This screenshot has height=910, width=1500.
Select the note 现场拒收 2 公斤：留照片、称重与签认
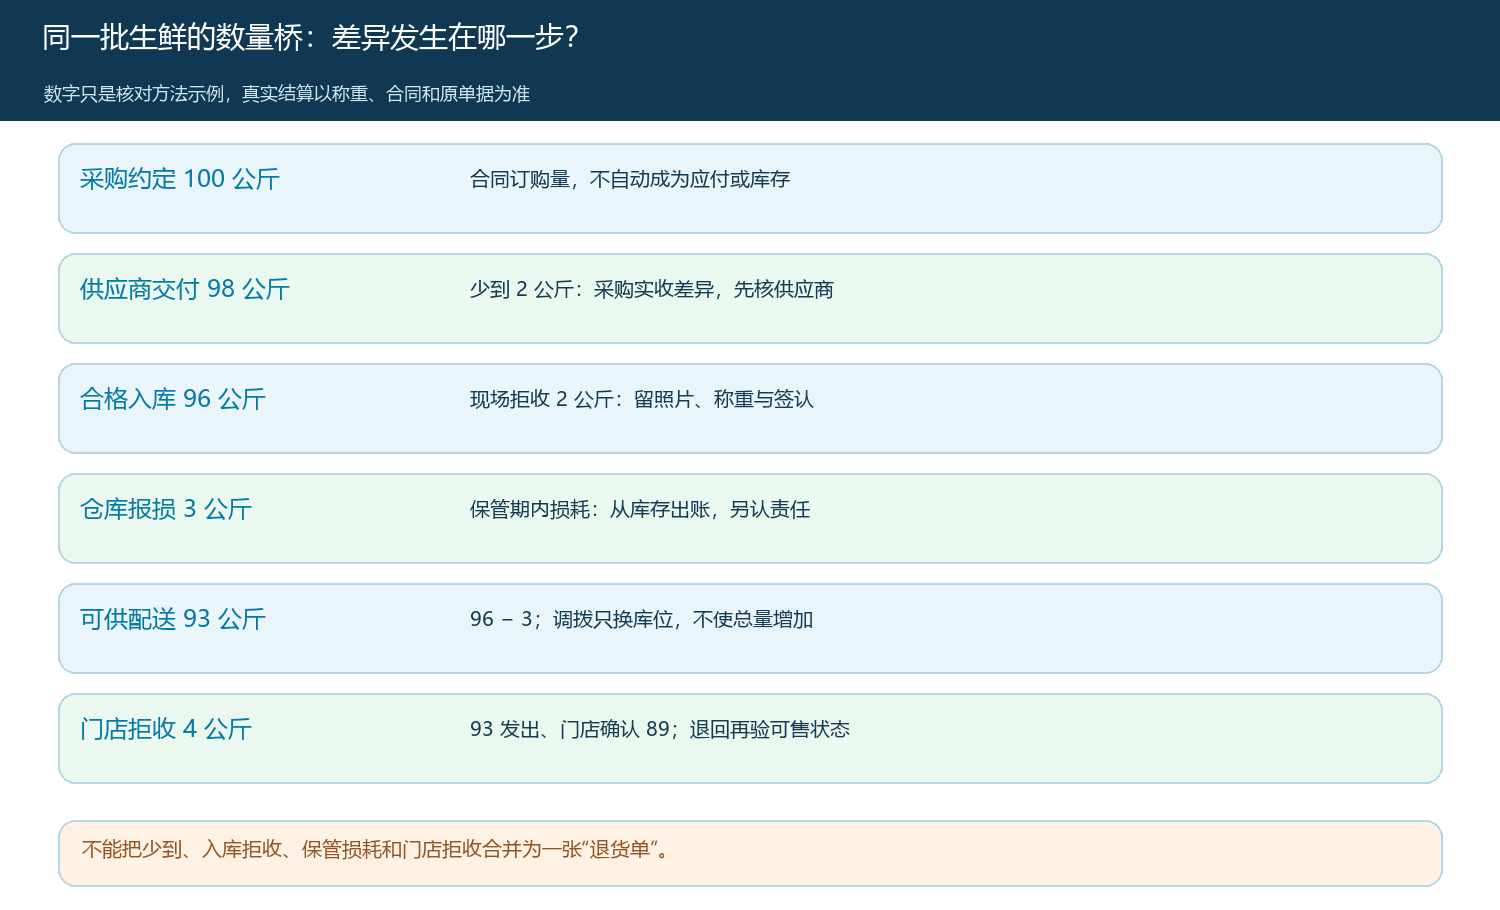tap(642, 399)
